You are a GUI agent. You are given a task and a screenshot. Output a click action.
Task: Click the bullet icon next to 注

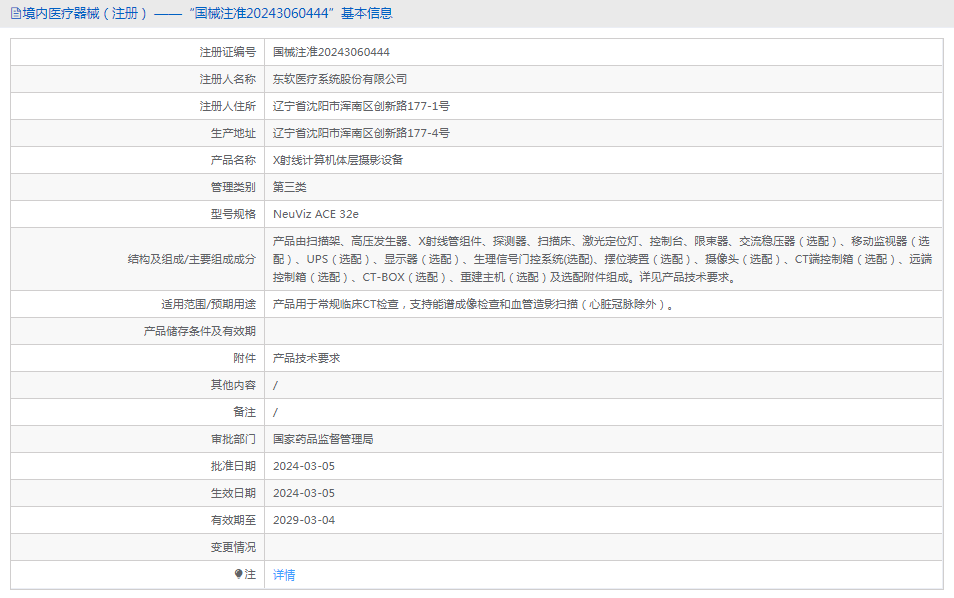[x=238, y=574]
